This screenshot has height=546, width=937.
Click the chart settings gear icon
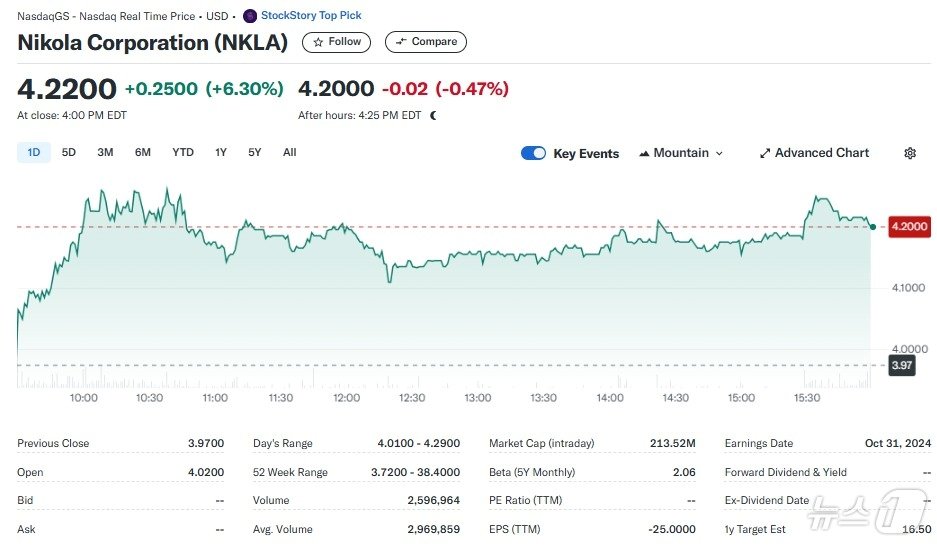(x=910, y=153)
